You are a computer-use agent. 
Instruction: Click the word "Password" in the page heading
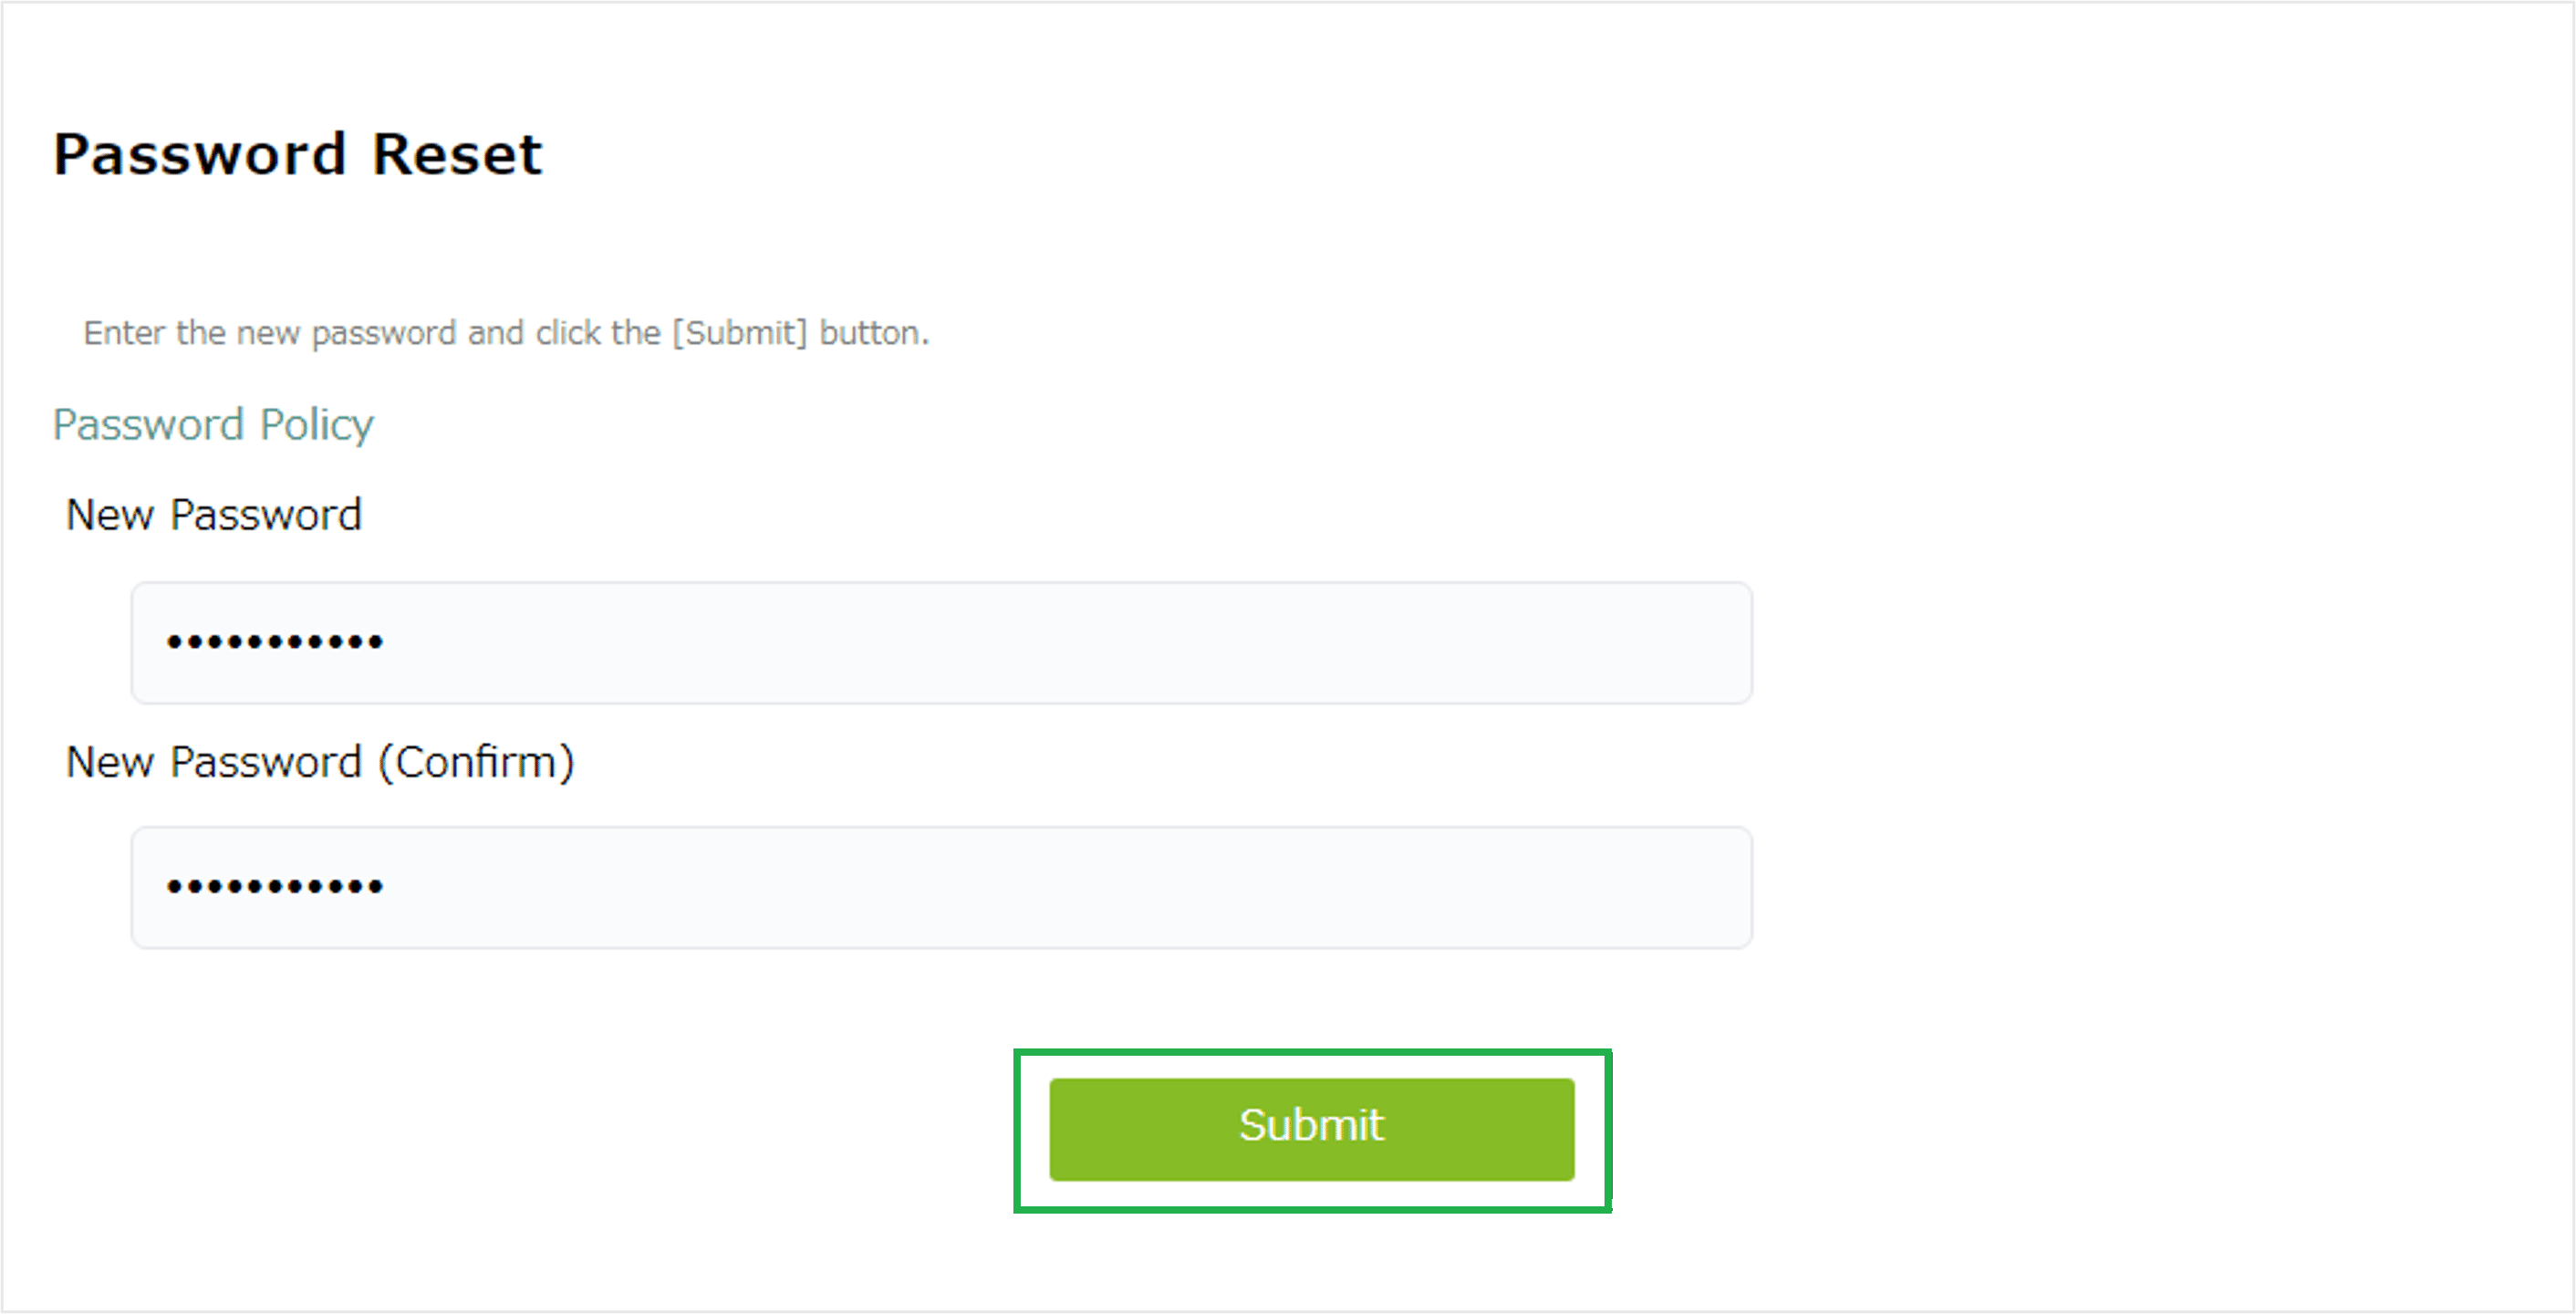(200, 155)
